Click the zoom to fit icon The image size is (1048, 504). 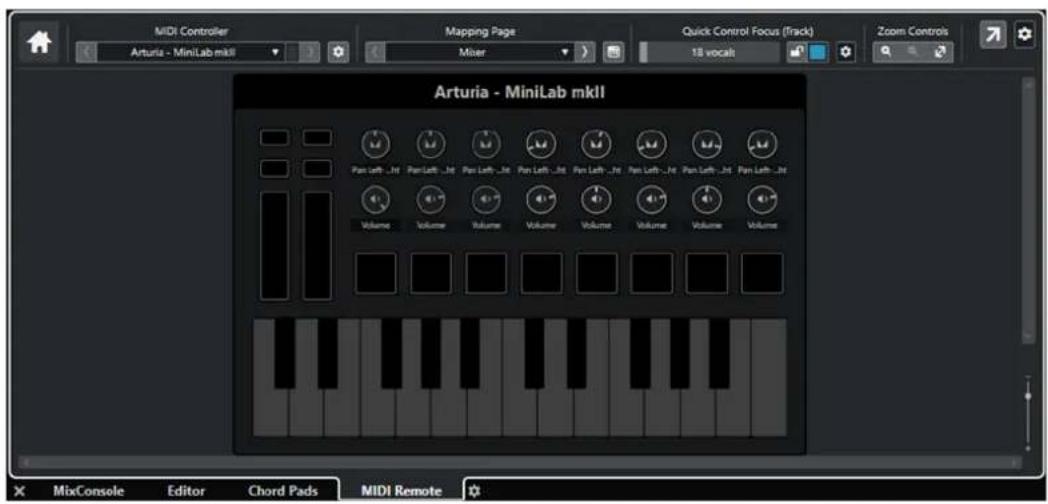point(940,52)
